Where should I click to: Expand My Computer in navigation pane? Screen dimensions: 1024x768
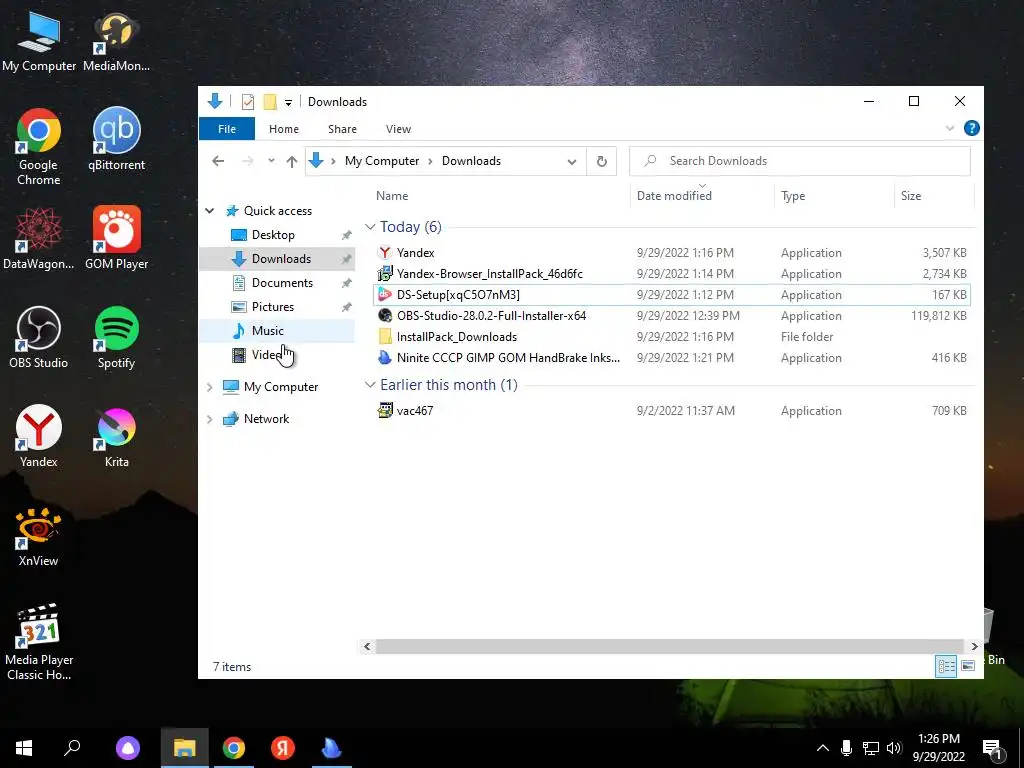pyautogui.click(x=210, y=387)
